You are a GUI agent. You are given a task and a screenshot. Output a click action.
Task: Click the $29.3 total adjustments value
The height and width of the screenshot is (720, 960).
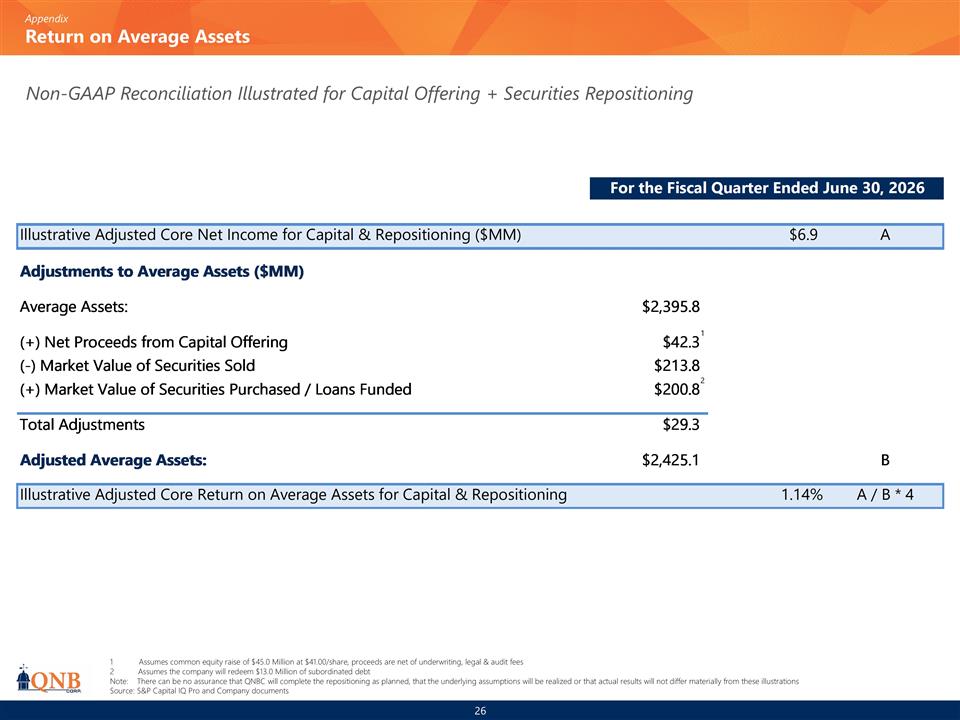pyautogui.click(x=681, y=425)
